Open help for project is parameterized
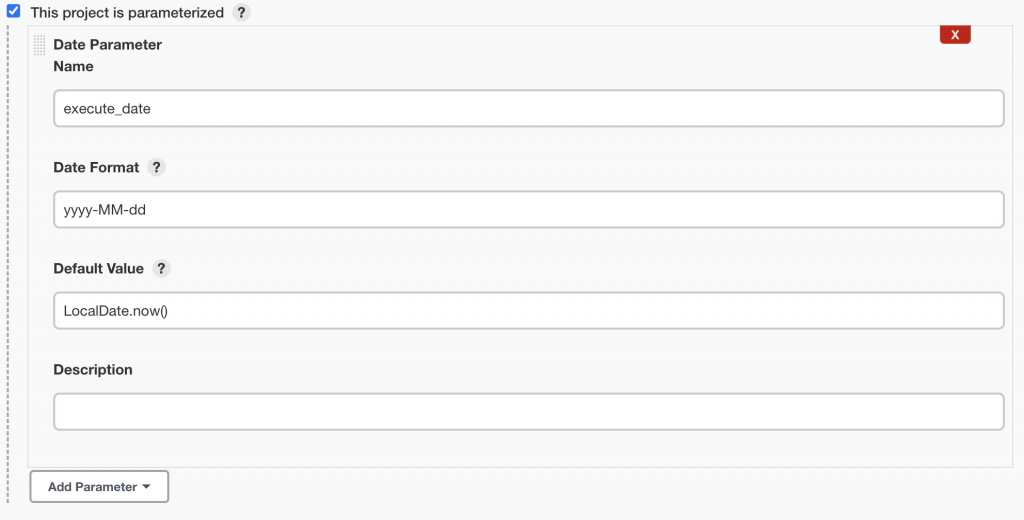Viewport: 1024px width, 520px height. pyautogui.click(x=241, y=13)
